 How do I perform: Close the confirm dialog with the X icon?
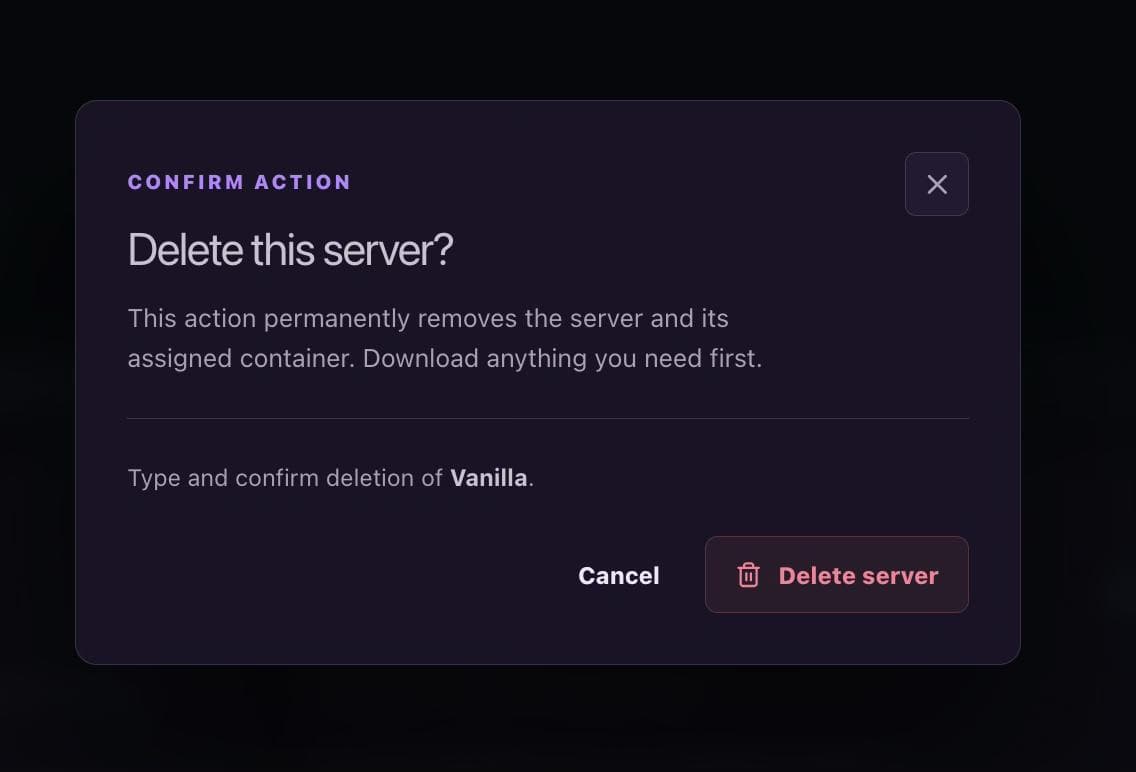coord(937,184)
